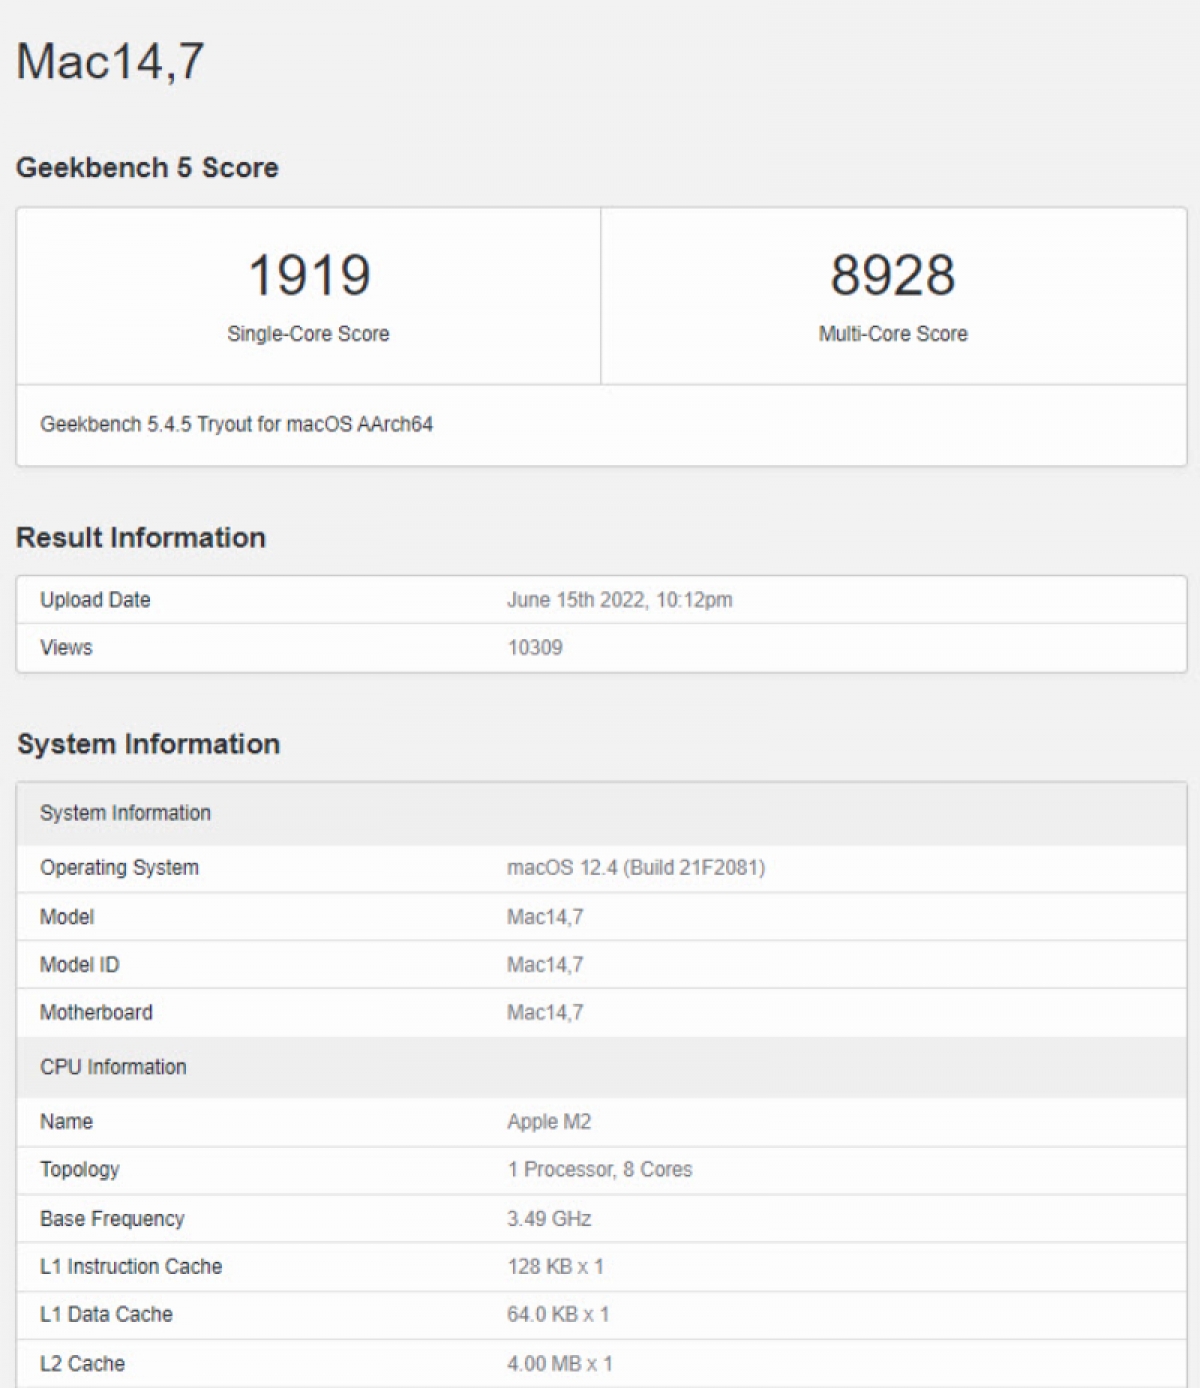Click the System Information table header row
This screenshot has height=1388, width=1200.
601,813
